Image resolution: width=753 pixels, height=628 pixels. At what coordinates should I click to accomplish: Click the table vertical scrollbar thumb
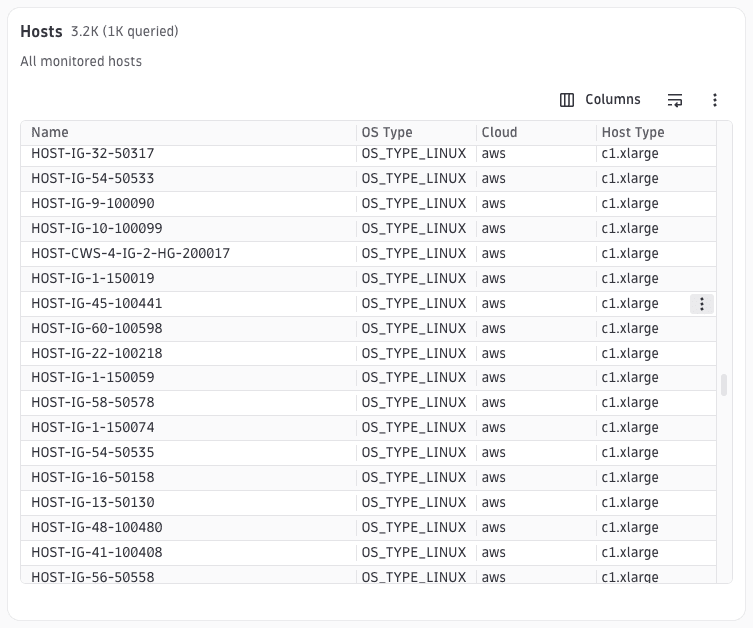[x=724, y=385]
